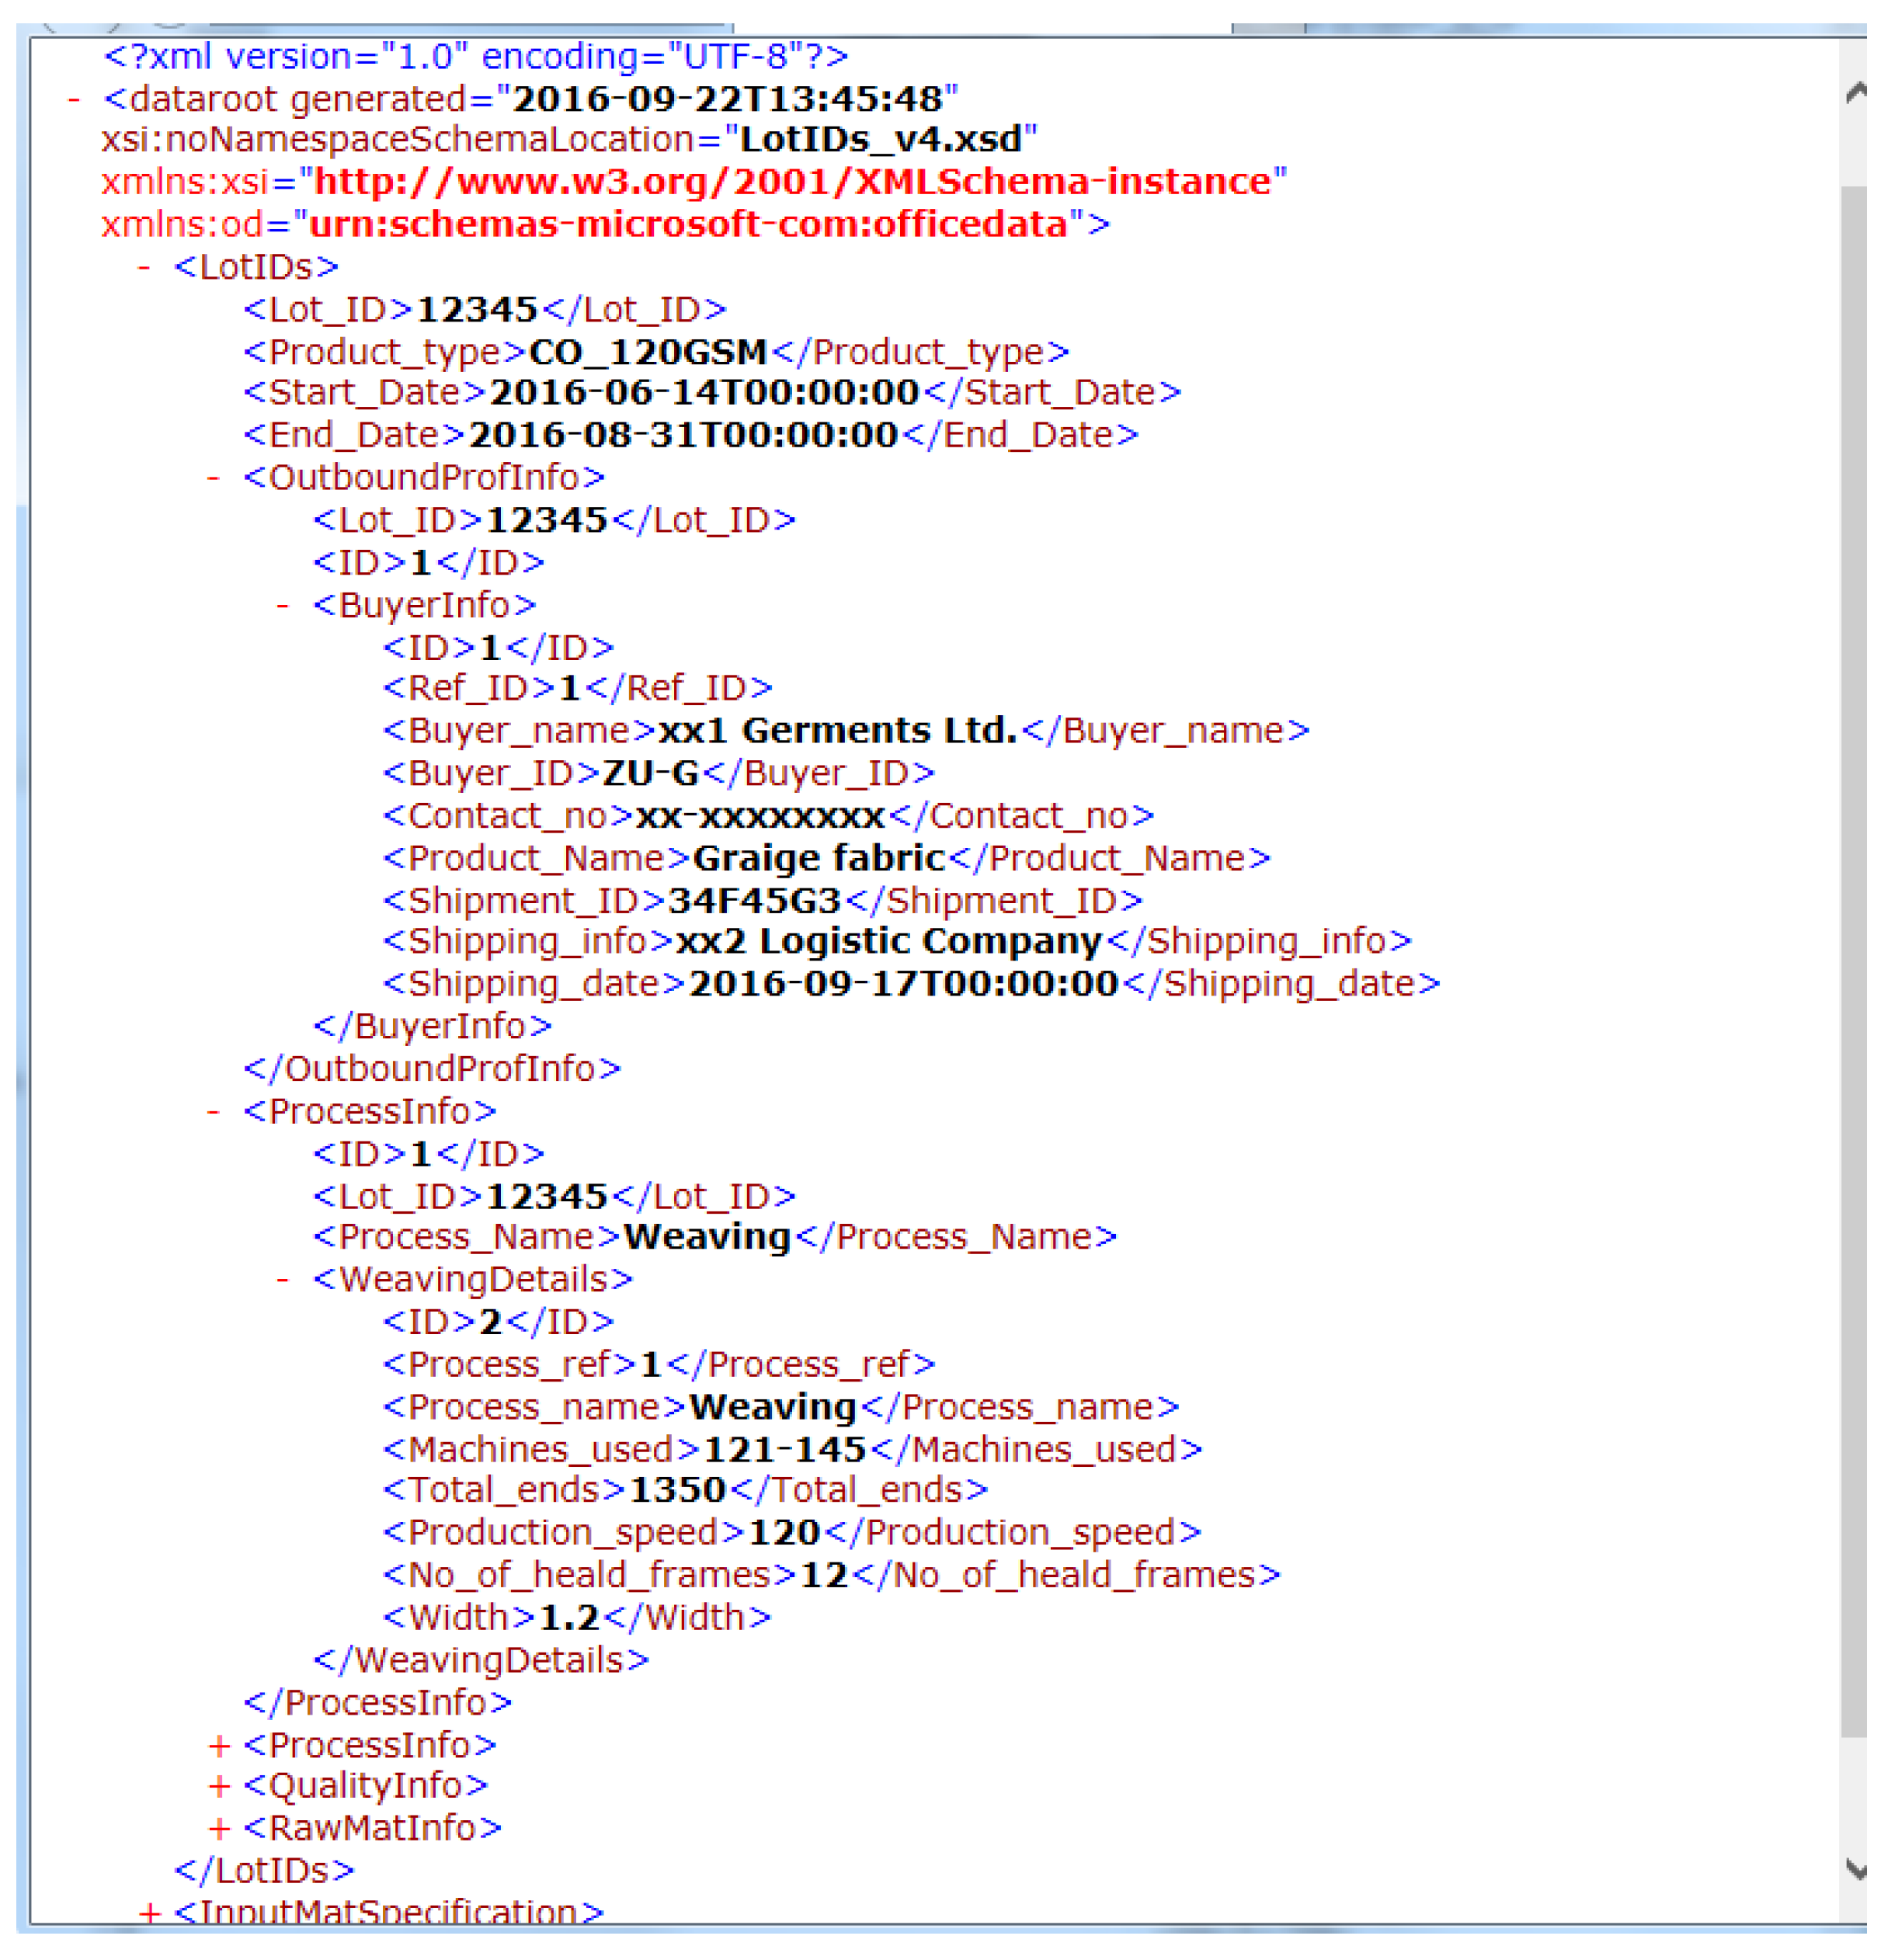
Task: Click the LotIDs_v4.xsd schema location text
Action: pyautogui.click(x=880, y=139)
